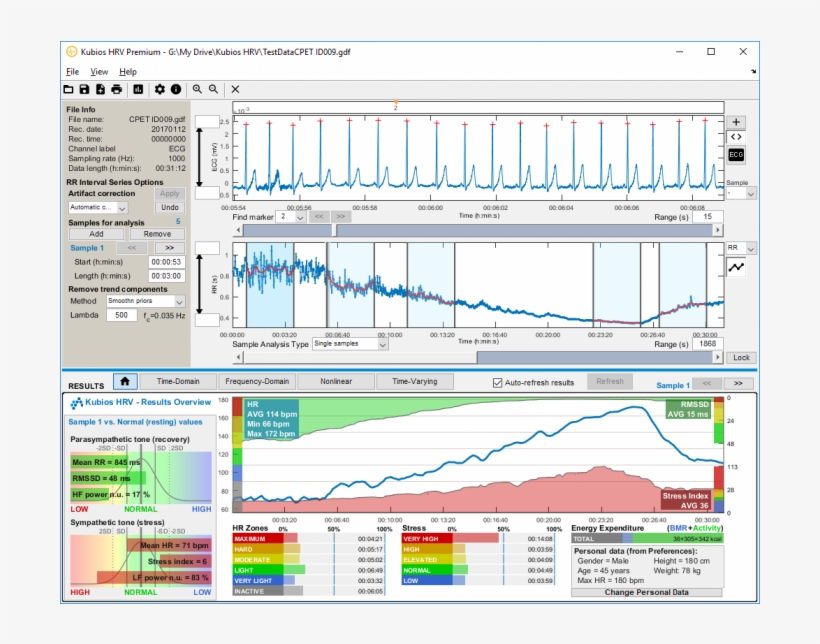Click the RR trend line icon
The width and height of the screenshot is (820, 644).
736,268
